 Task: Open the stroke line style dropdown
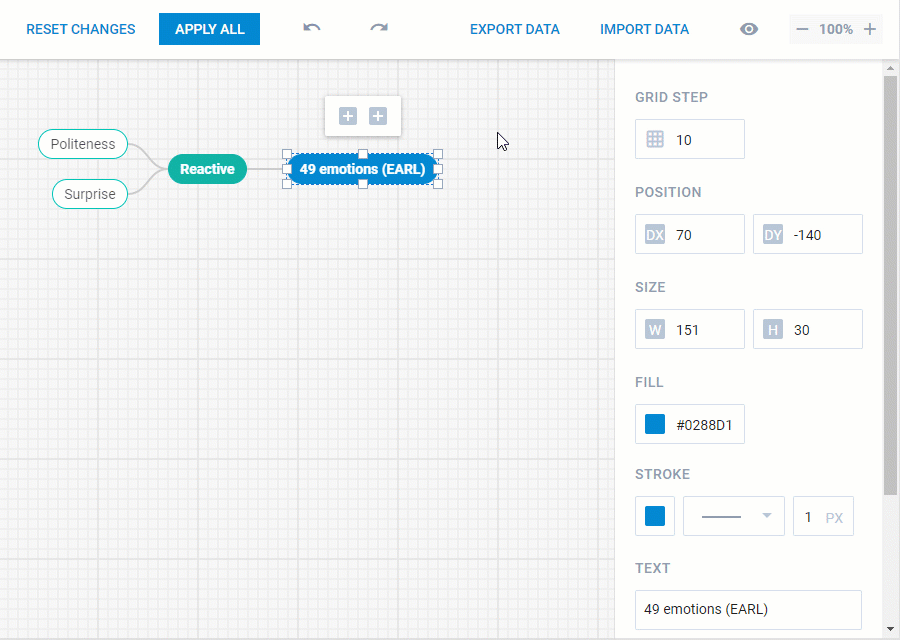pos(734,516)
